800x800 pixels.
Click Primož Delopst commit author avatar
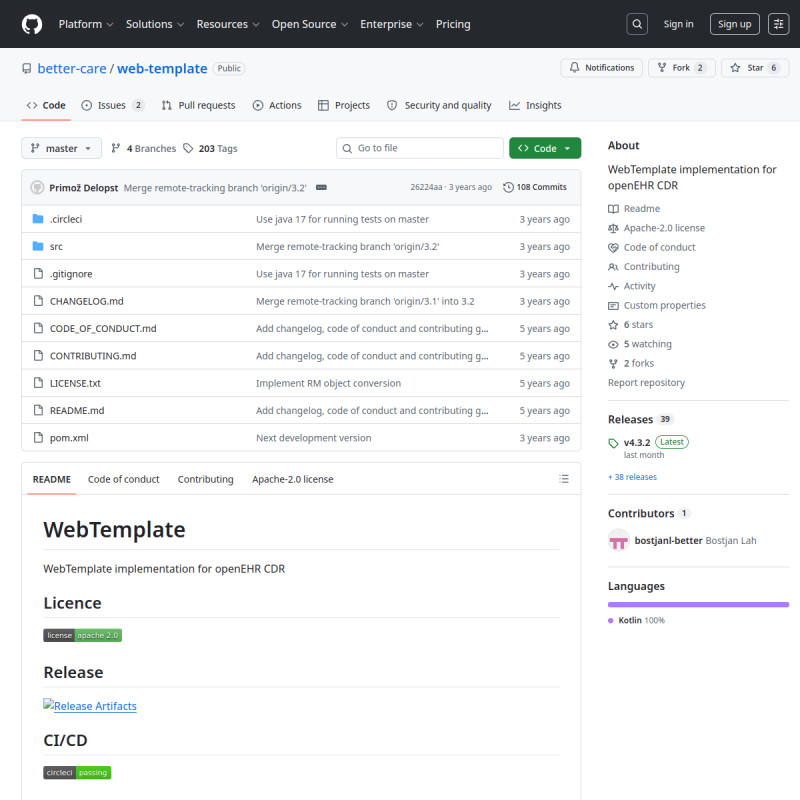(37, 187)
